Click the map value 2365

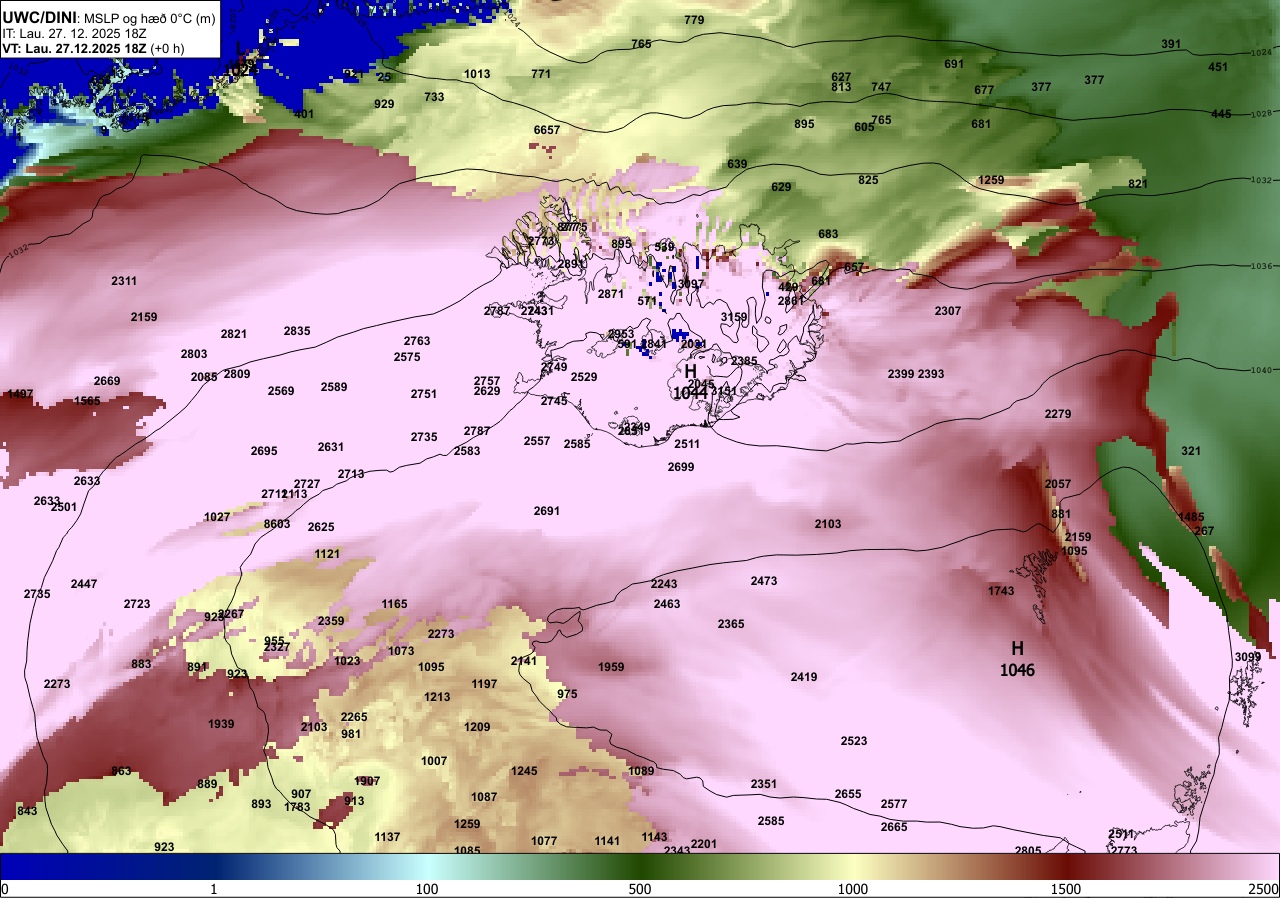[731, 624]
